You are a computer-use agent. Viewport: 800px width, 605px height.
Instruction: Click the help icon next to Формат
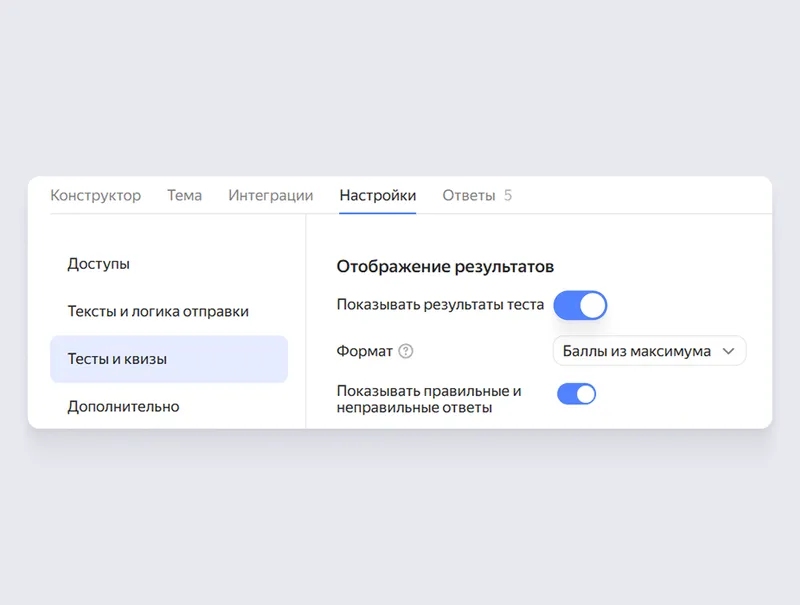406,351
